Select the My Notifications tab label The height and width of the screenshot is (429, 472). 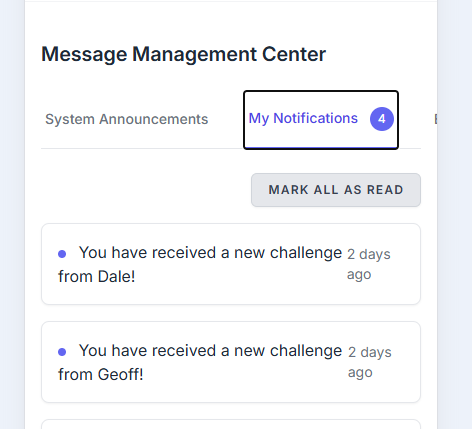[303, 118]
